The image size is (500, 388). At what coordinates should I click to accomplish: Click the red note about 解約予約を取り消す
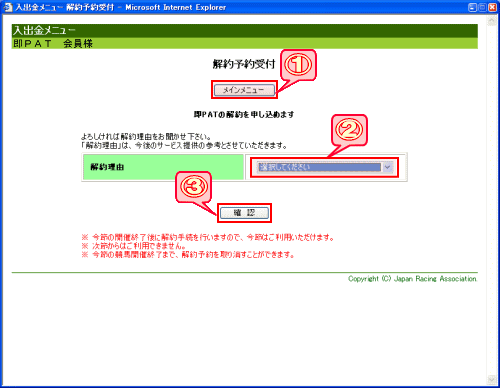click(188, 255)
